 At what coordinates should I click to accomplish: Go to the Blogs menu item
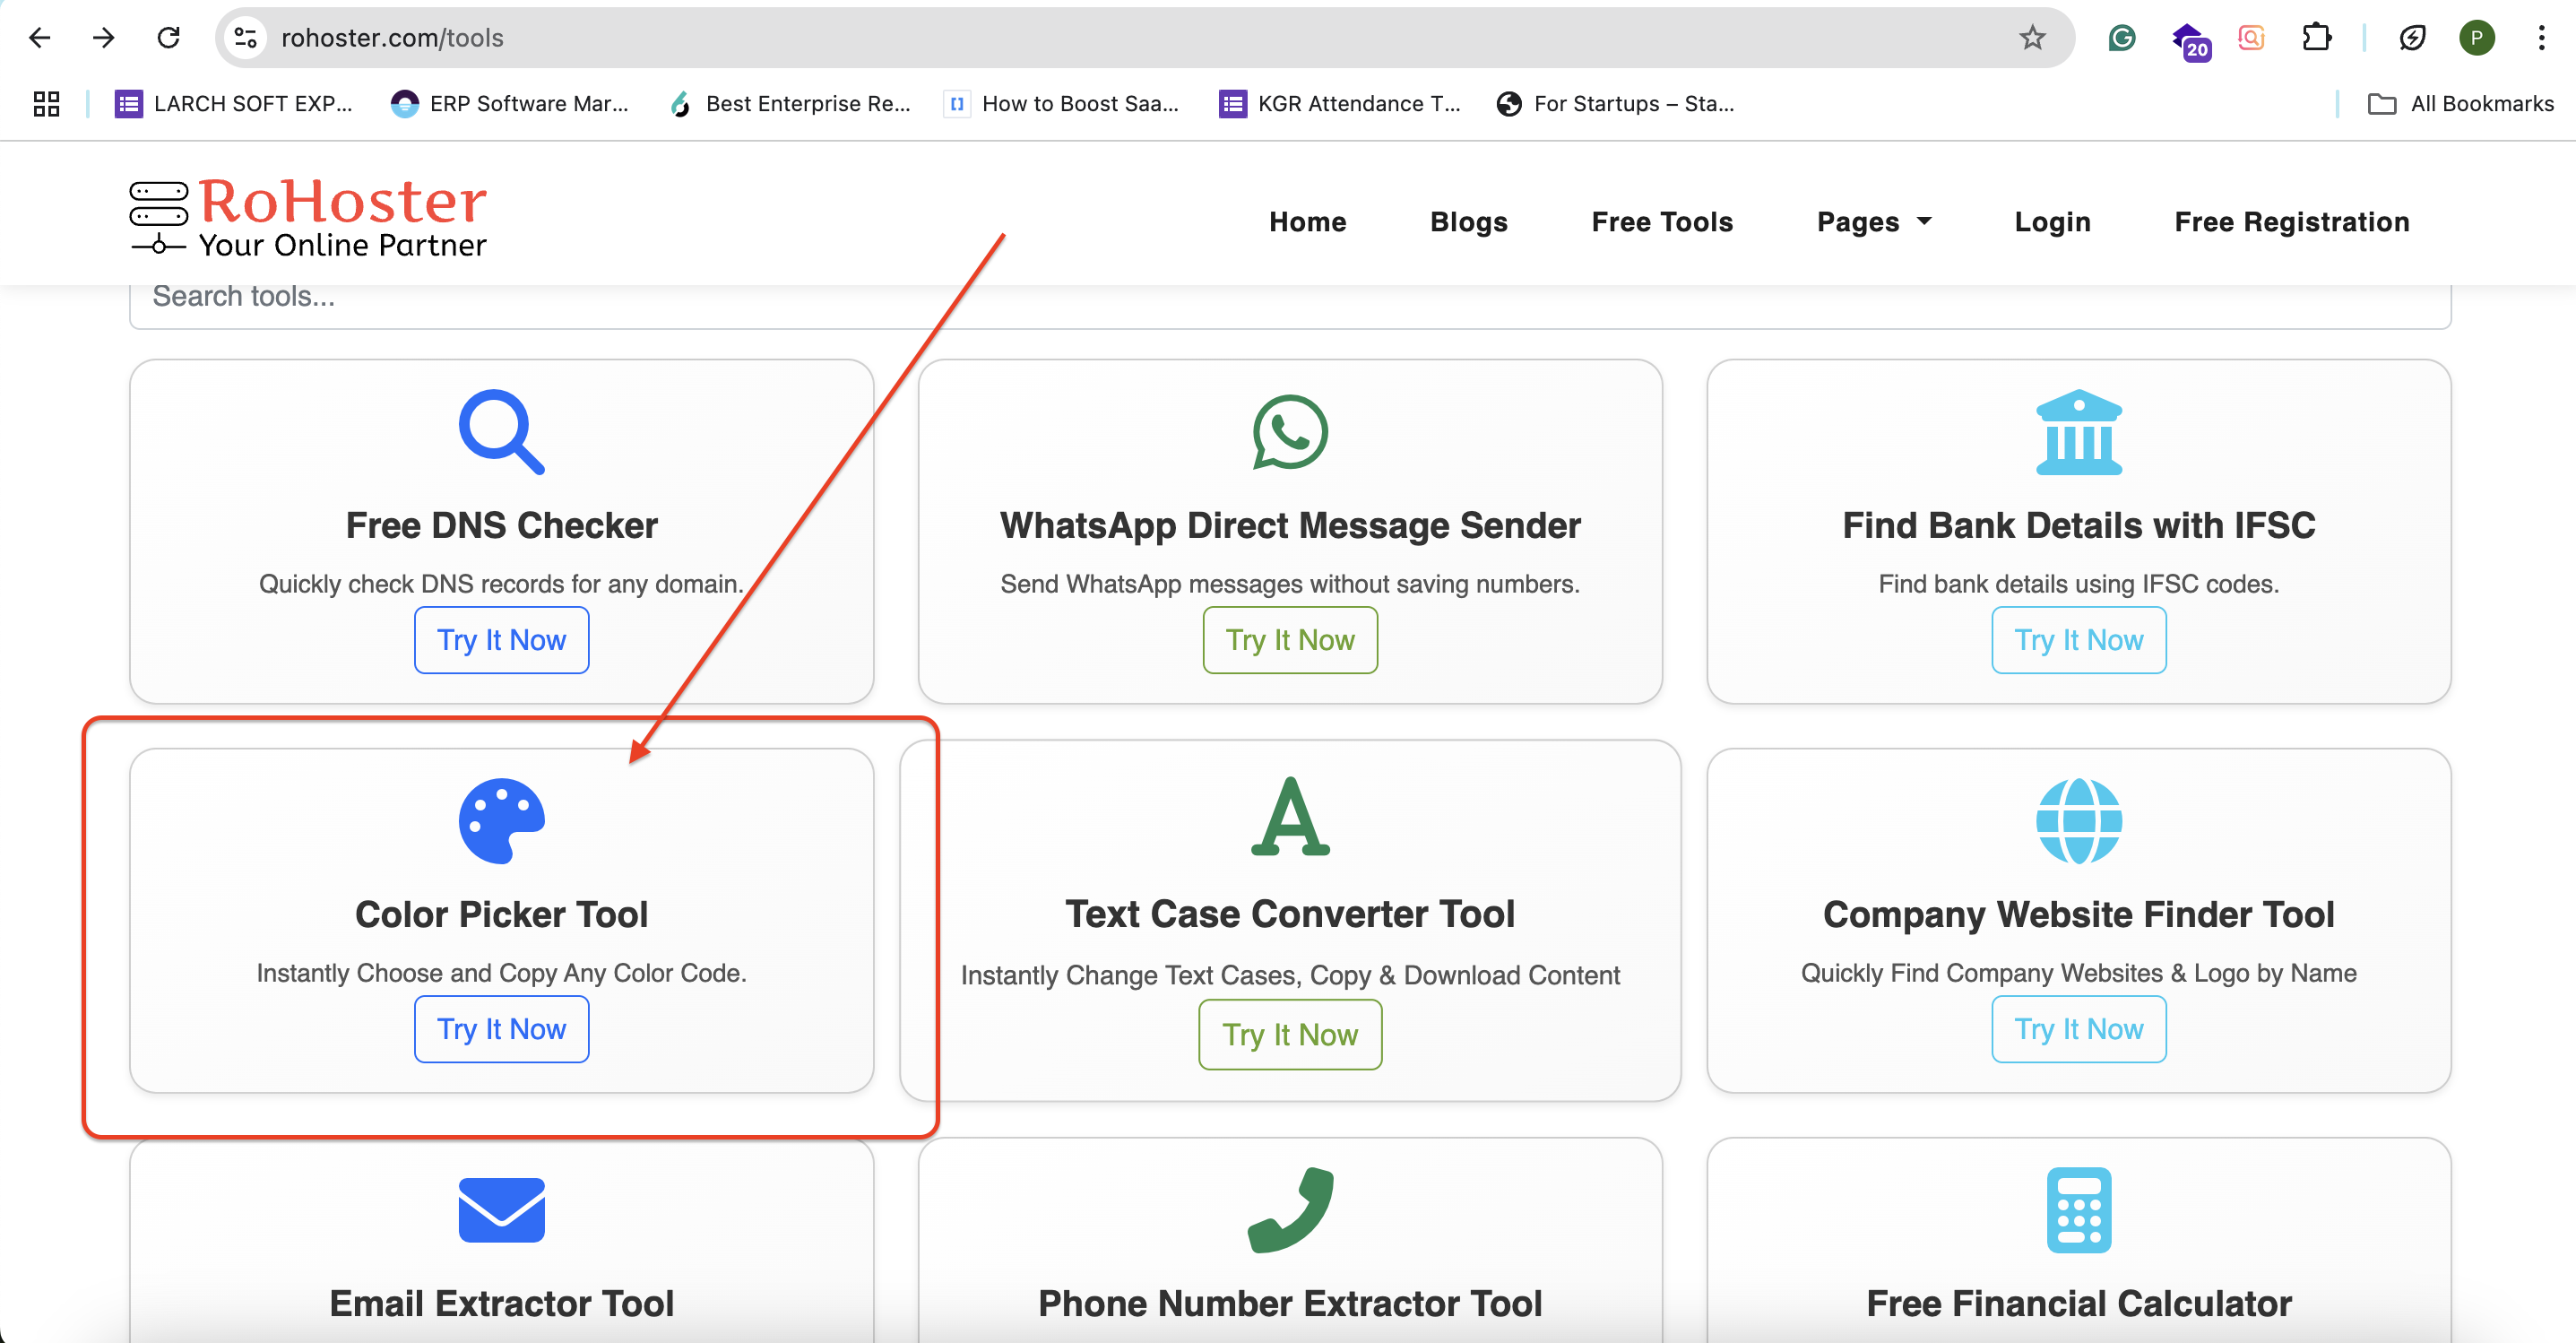click(x=1468, y=222)
